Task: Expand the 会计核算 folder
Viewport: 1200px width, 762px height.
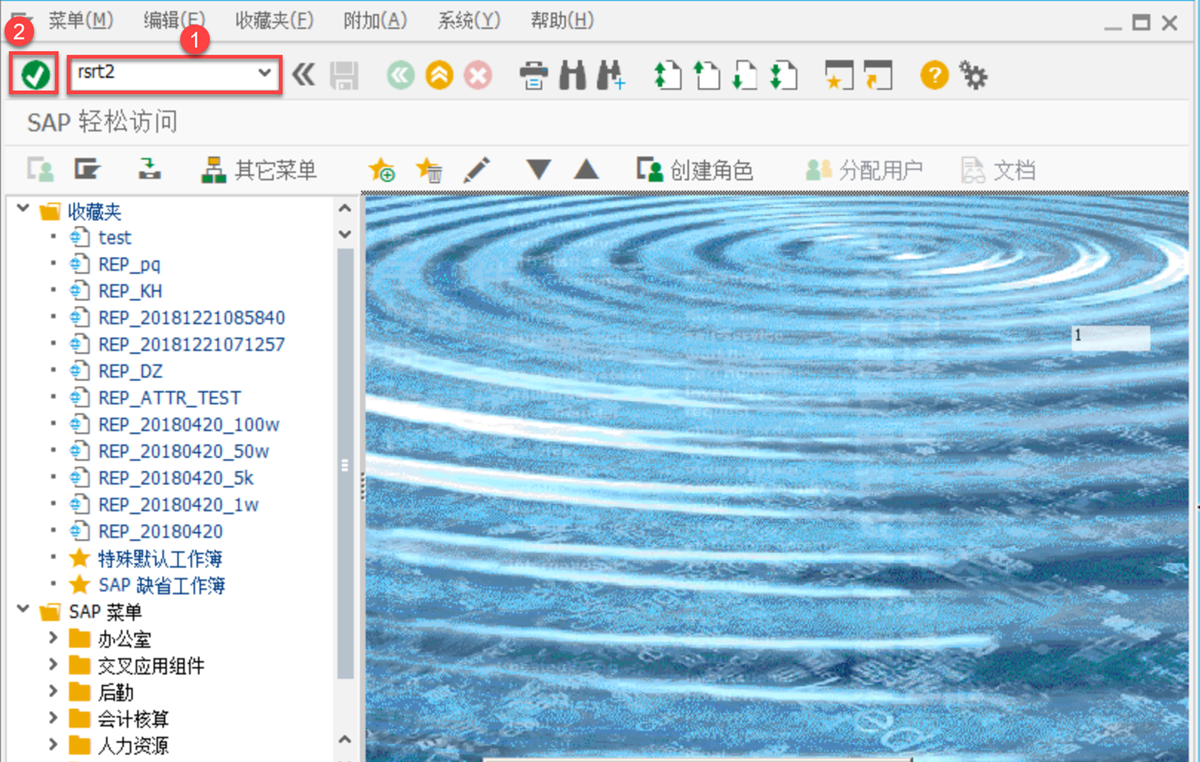Action: [x=53, y=718]
